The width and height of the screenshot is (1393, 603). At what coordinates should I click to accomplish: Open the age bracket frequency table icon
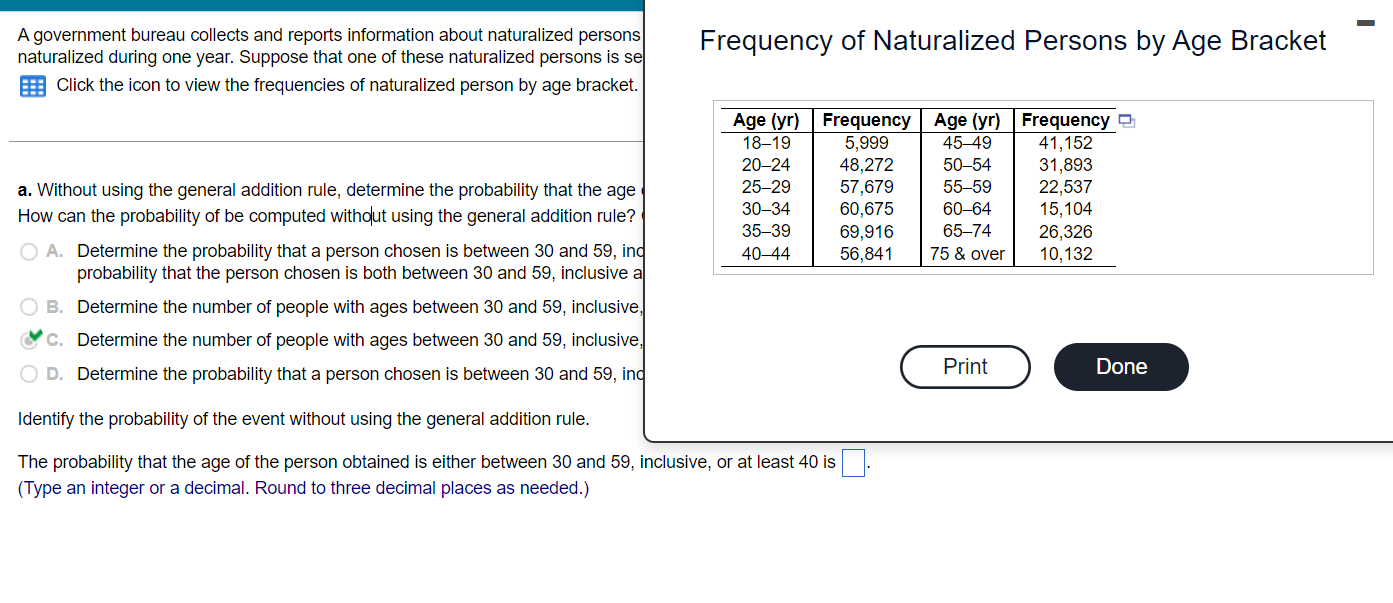32,86
